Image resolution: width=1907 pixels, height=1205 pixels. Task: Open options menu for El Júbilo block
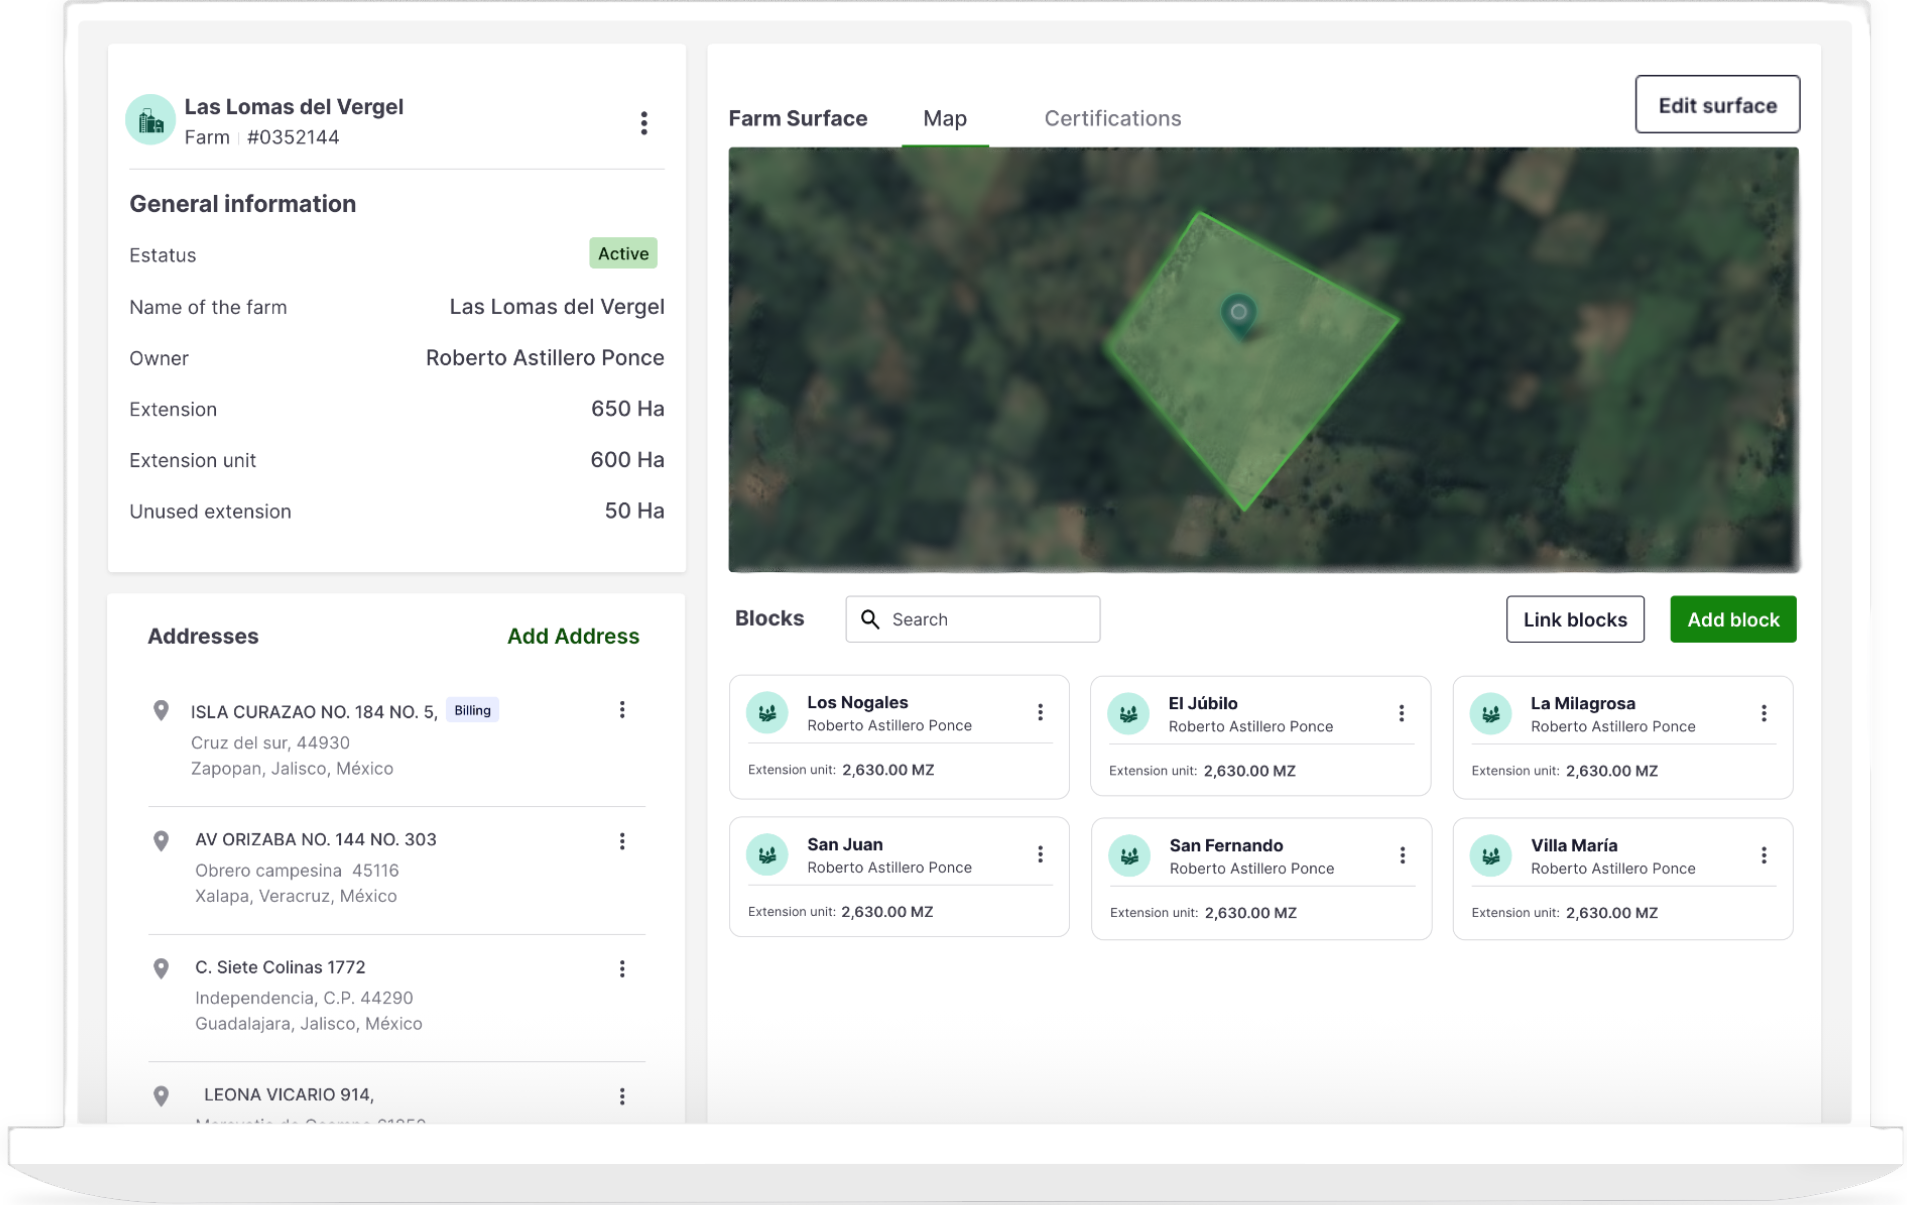(1401, 713)
